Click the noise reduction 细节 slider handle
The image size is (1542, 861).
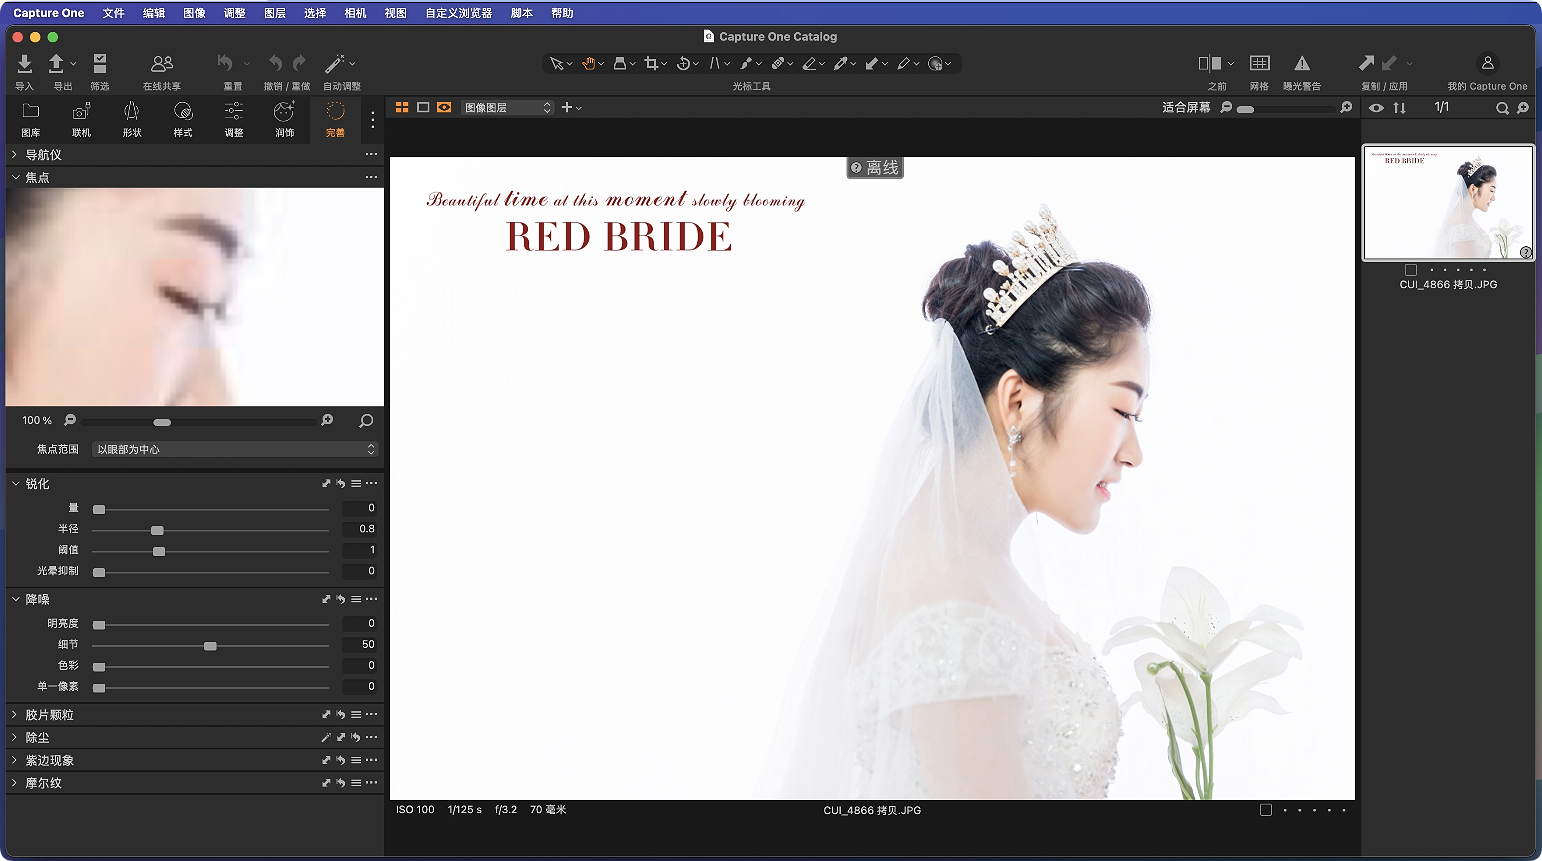[x=210, y=646]
